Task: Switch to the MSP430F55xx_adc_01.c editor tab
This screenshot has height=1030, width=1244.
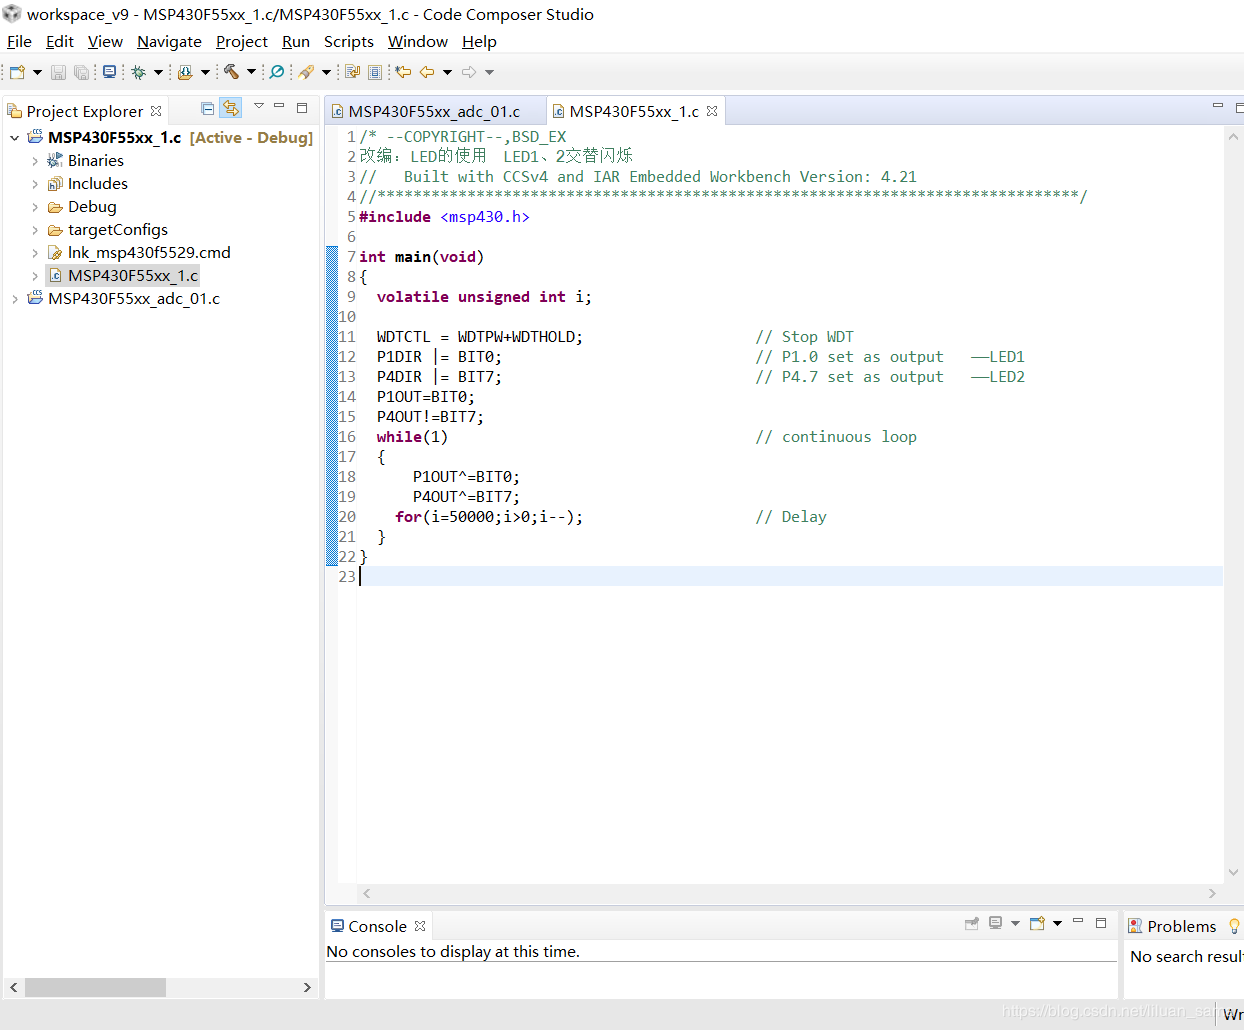Action: click(433, 112)
